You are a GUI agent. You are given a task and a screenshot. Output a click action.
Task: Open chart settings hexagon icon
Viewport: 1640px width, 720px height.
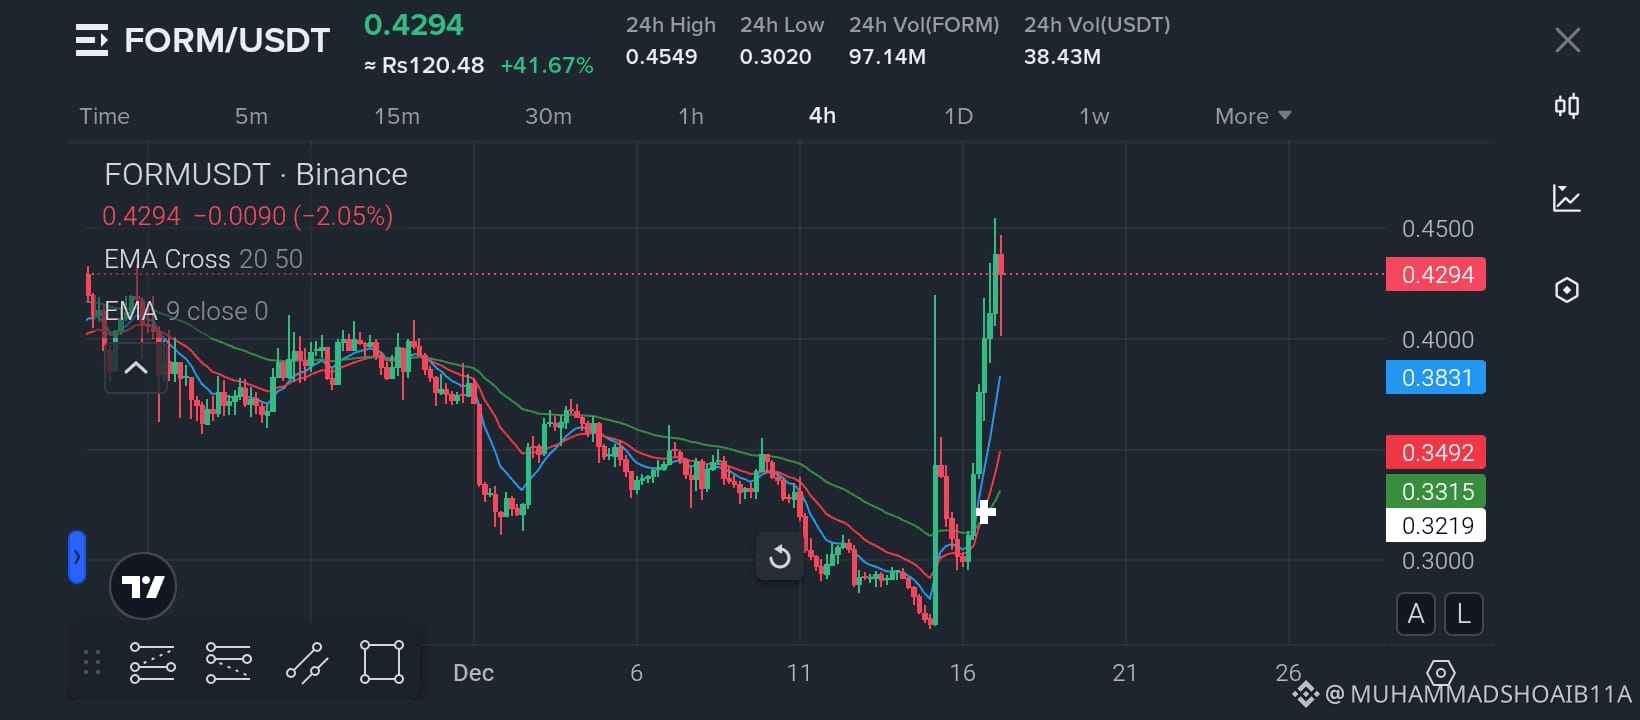tap(1567, 290)
